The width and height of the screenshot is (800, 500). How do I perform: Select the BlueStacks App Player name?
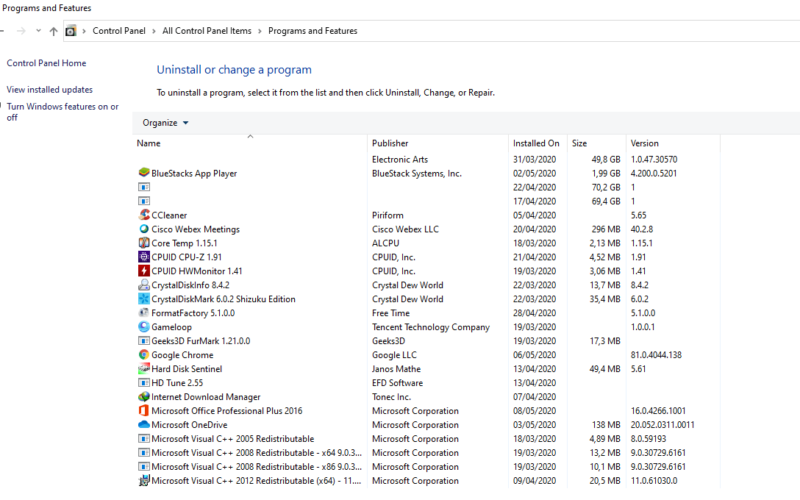pos(194,173)
